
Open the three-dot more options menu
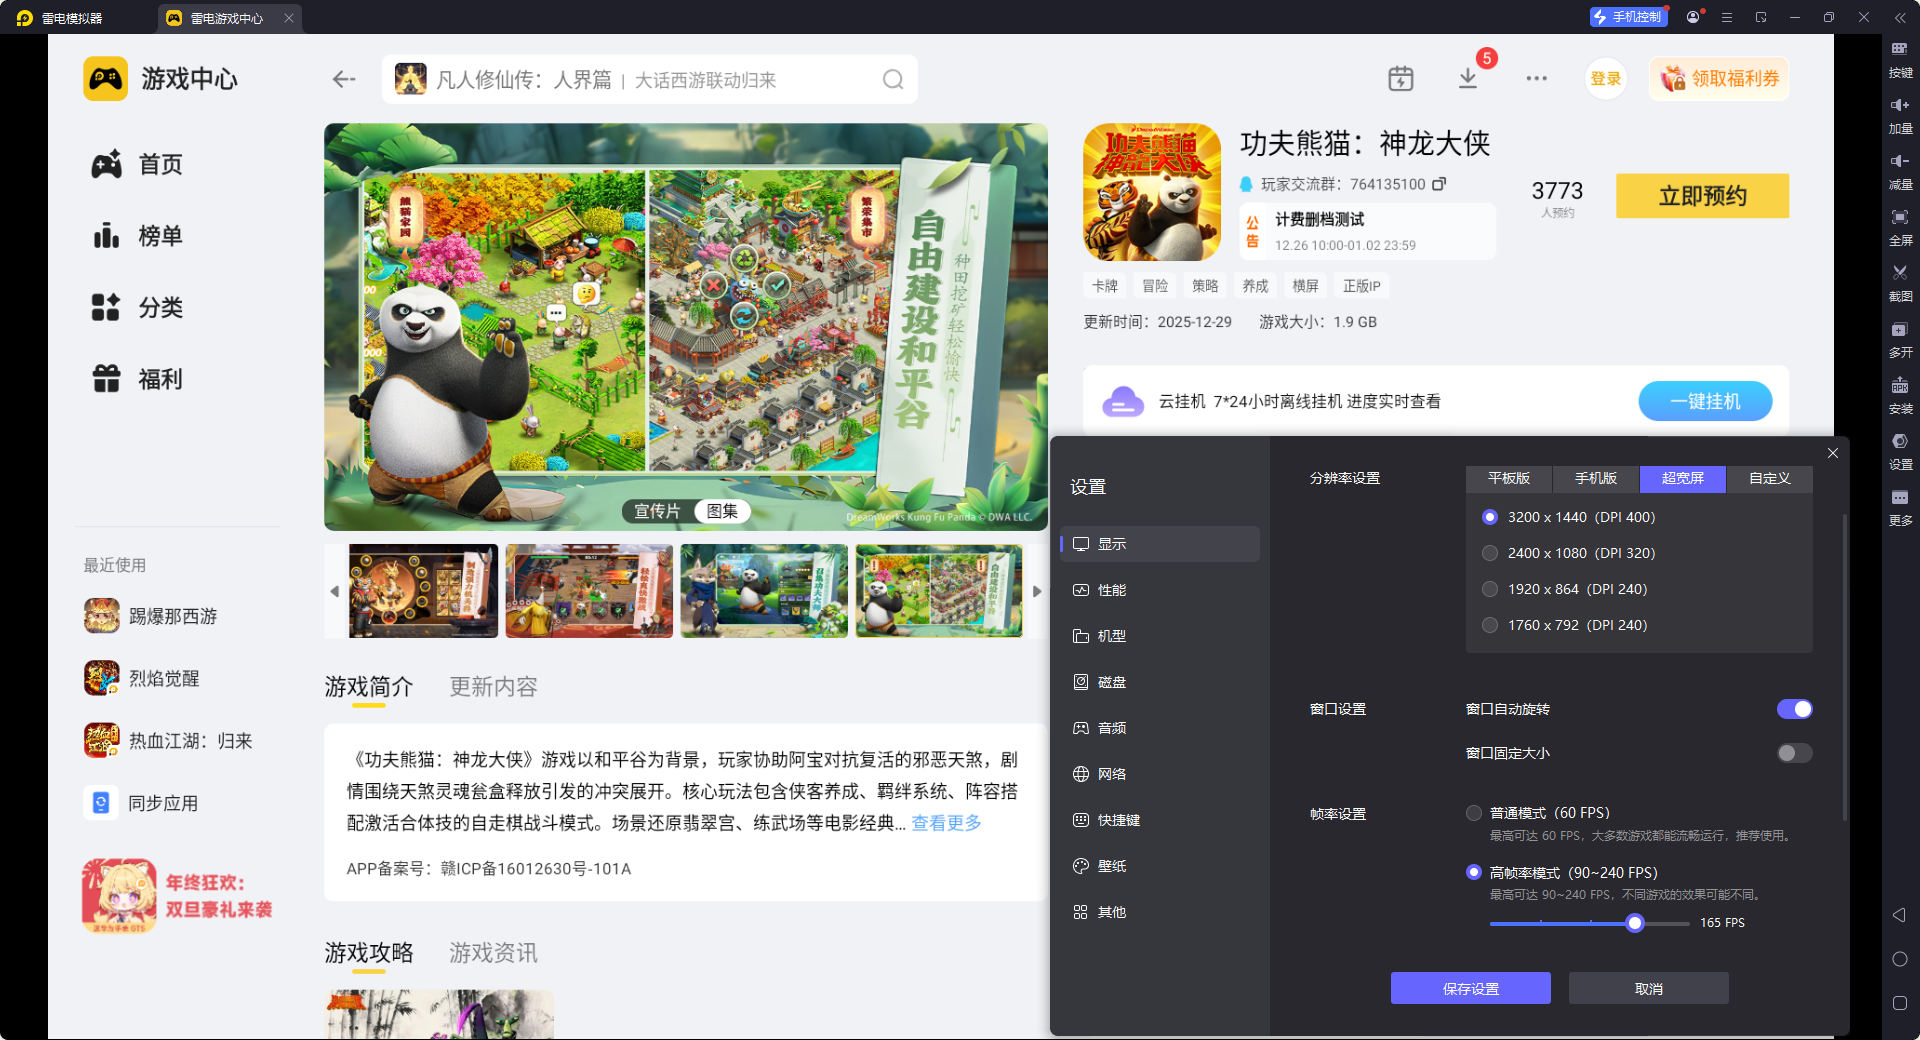click(1536, 79)
